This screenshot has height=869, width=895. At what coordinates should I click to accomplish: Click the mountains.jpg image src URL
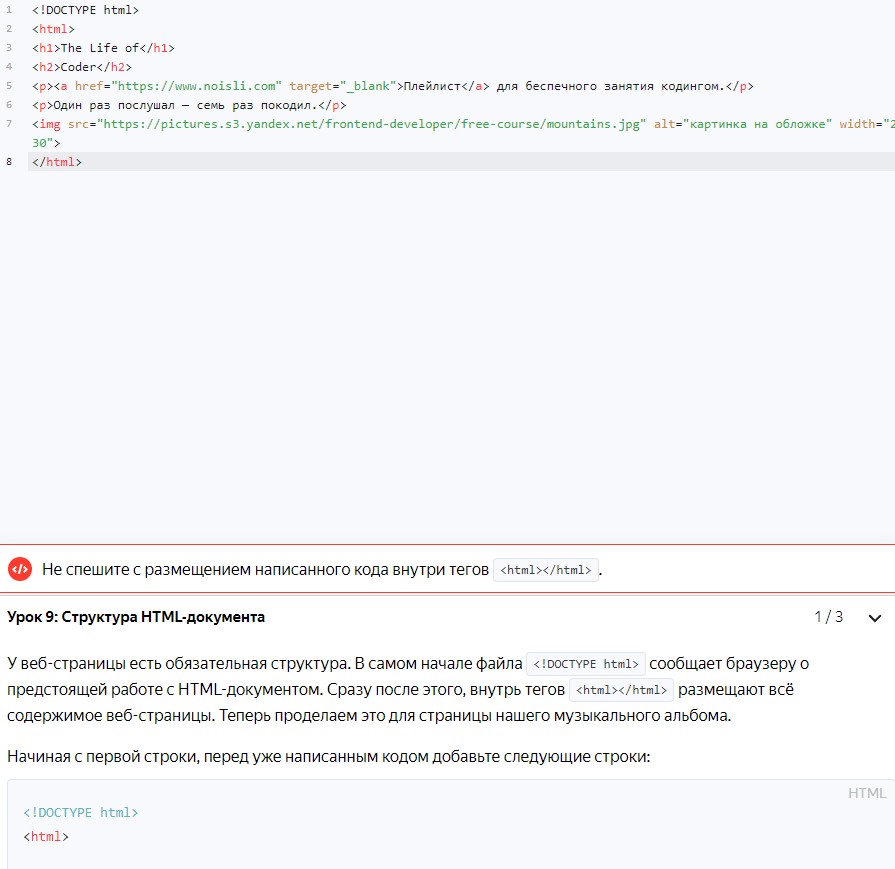click(x=371, y=124)
